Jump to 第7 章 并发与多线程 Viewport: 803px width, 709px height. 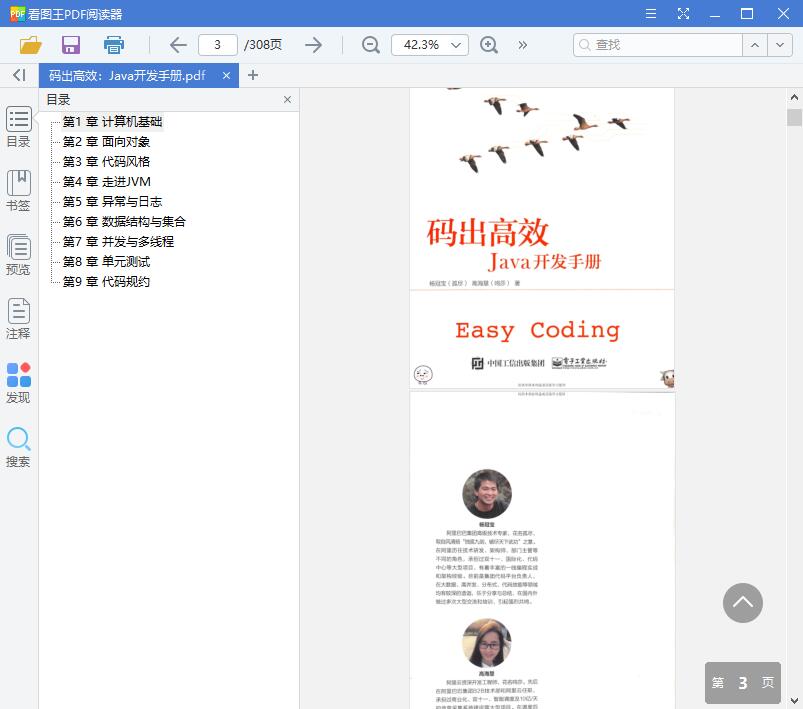pos(118,242)
